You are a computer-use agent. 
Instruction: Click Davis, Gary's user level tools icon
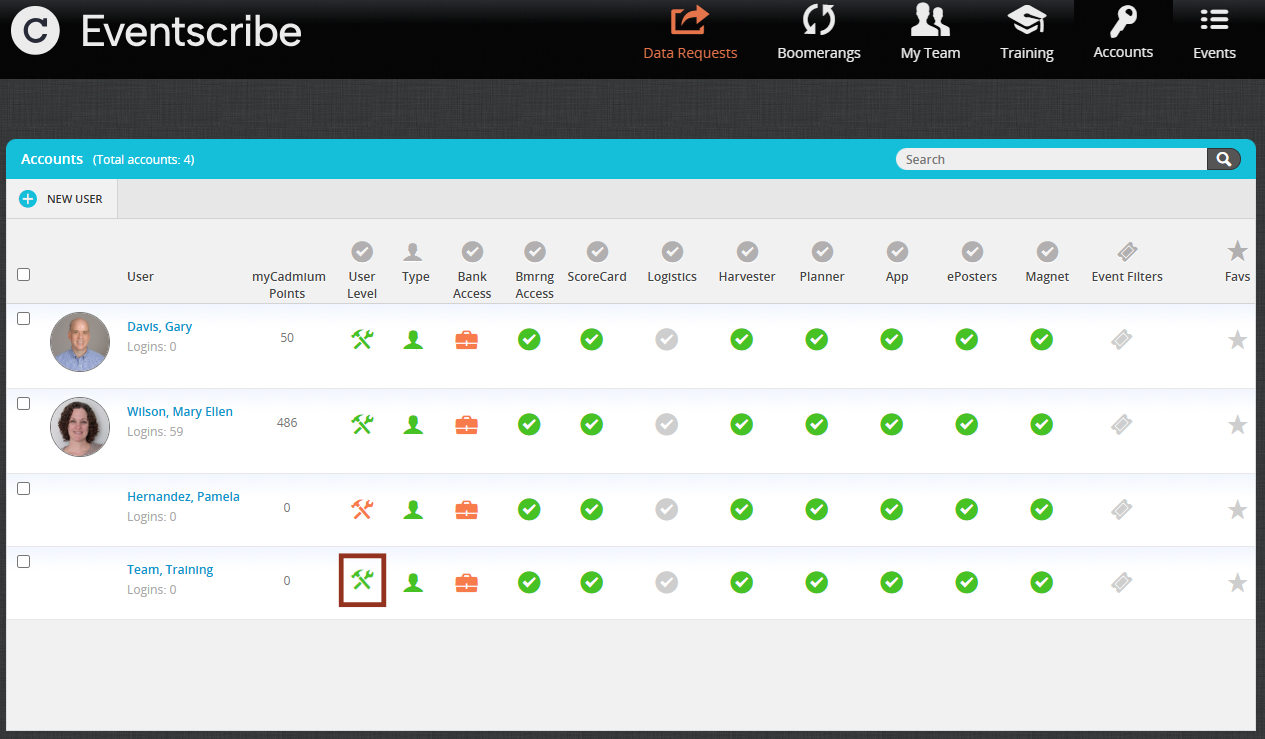pyautogui.click(x=362, y=339)
